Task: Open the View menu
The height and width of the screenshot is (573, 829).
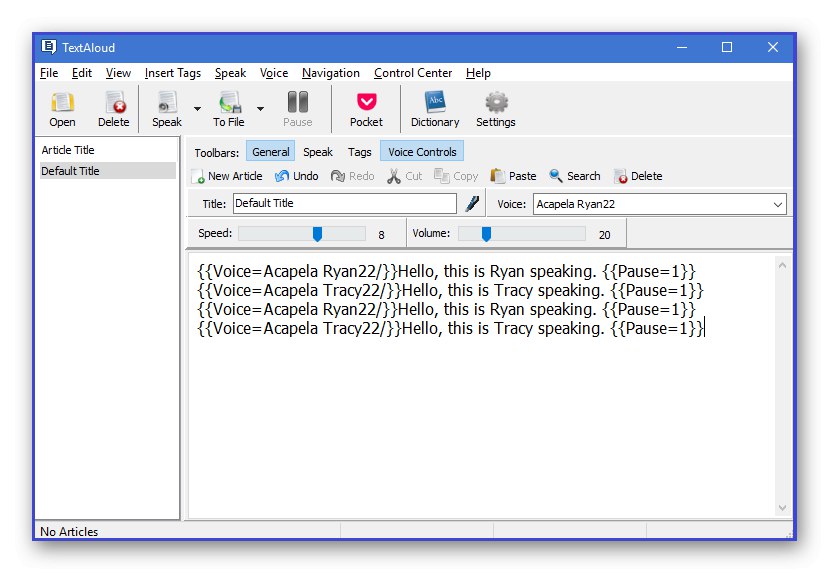Action: (118, 73)
